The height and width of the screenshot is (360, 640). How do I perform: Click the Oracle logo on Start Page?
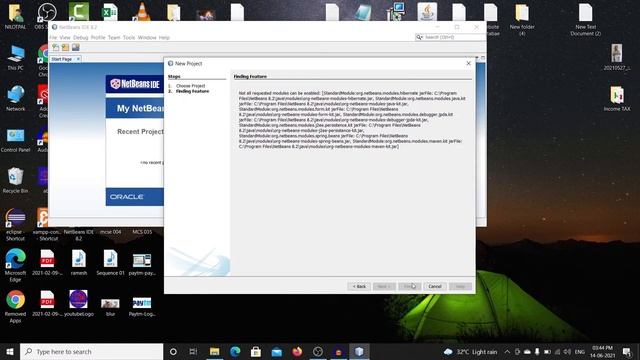[127, 197]
